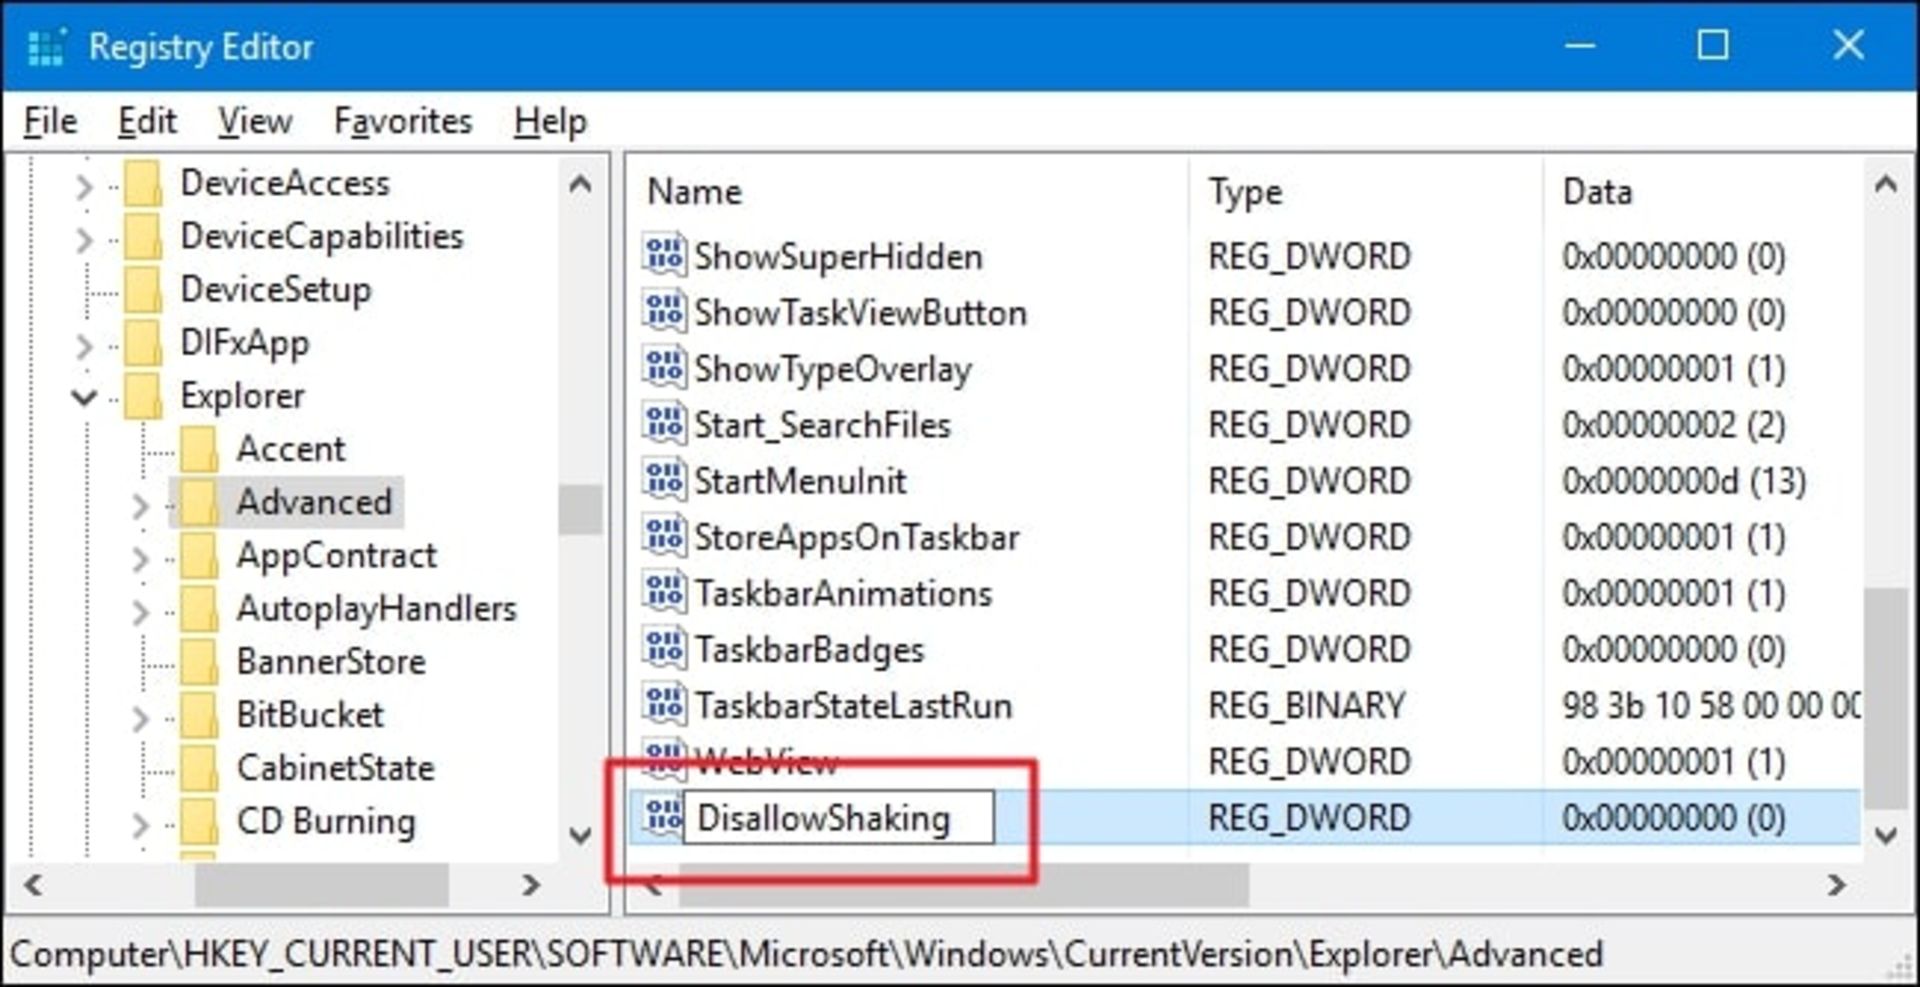Viewport: 1920px width, 987px height.
Task: Click the StoreAppsOnTaskbar value icon
Action: 664,537
